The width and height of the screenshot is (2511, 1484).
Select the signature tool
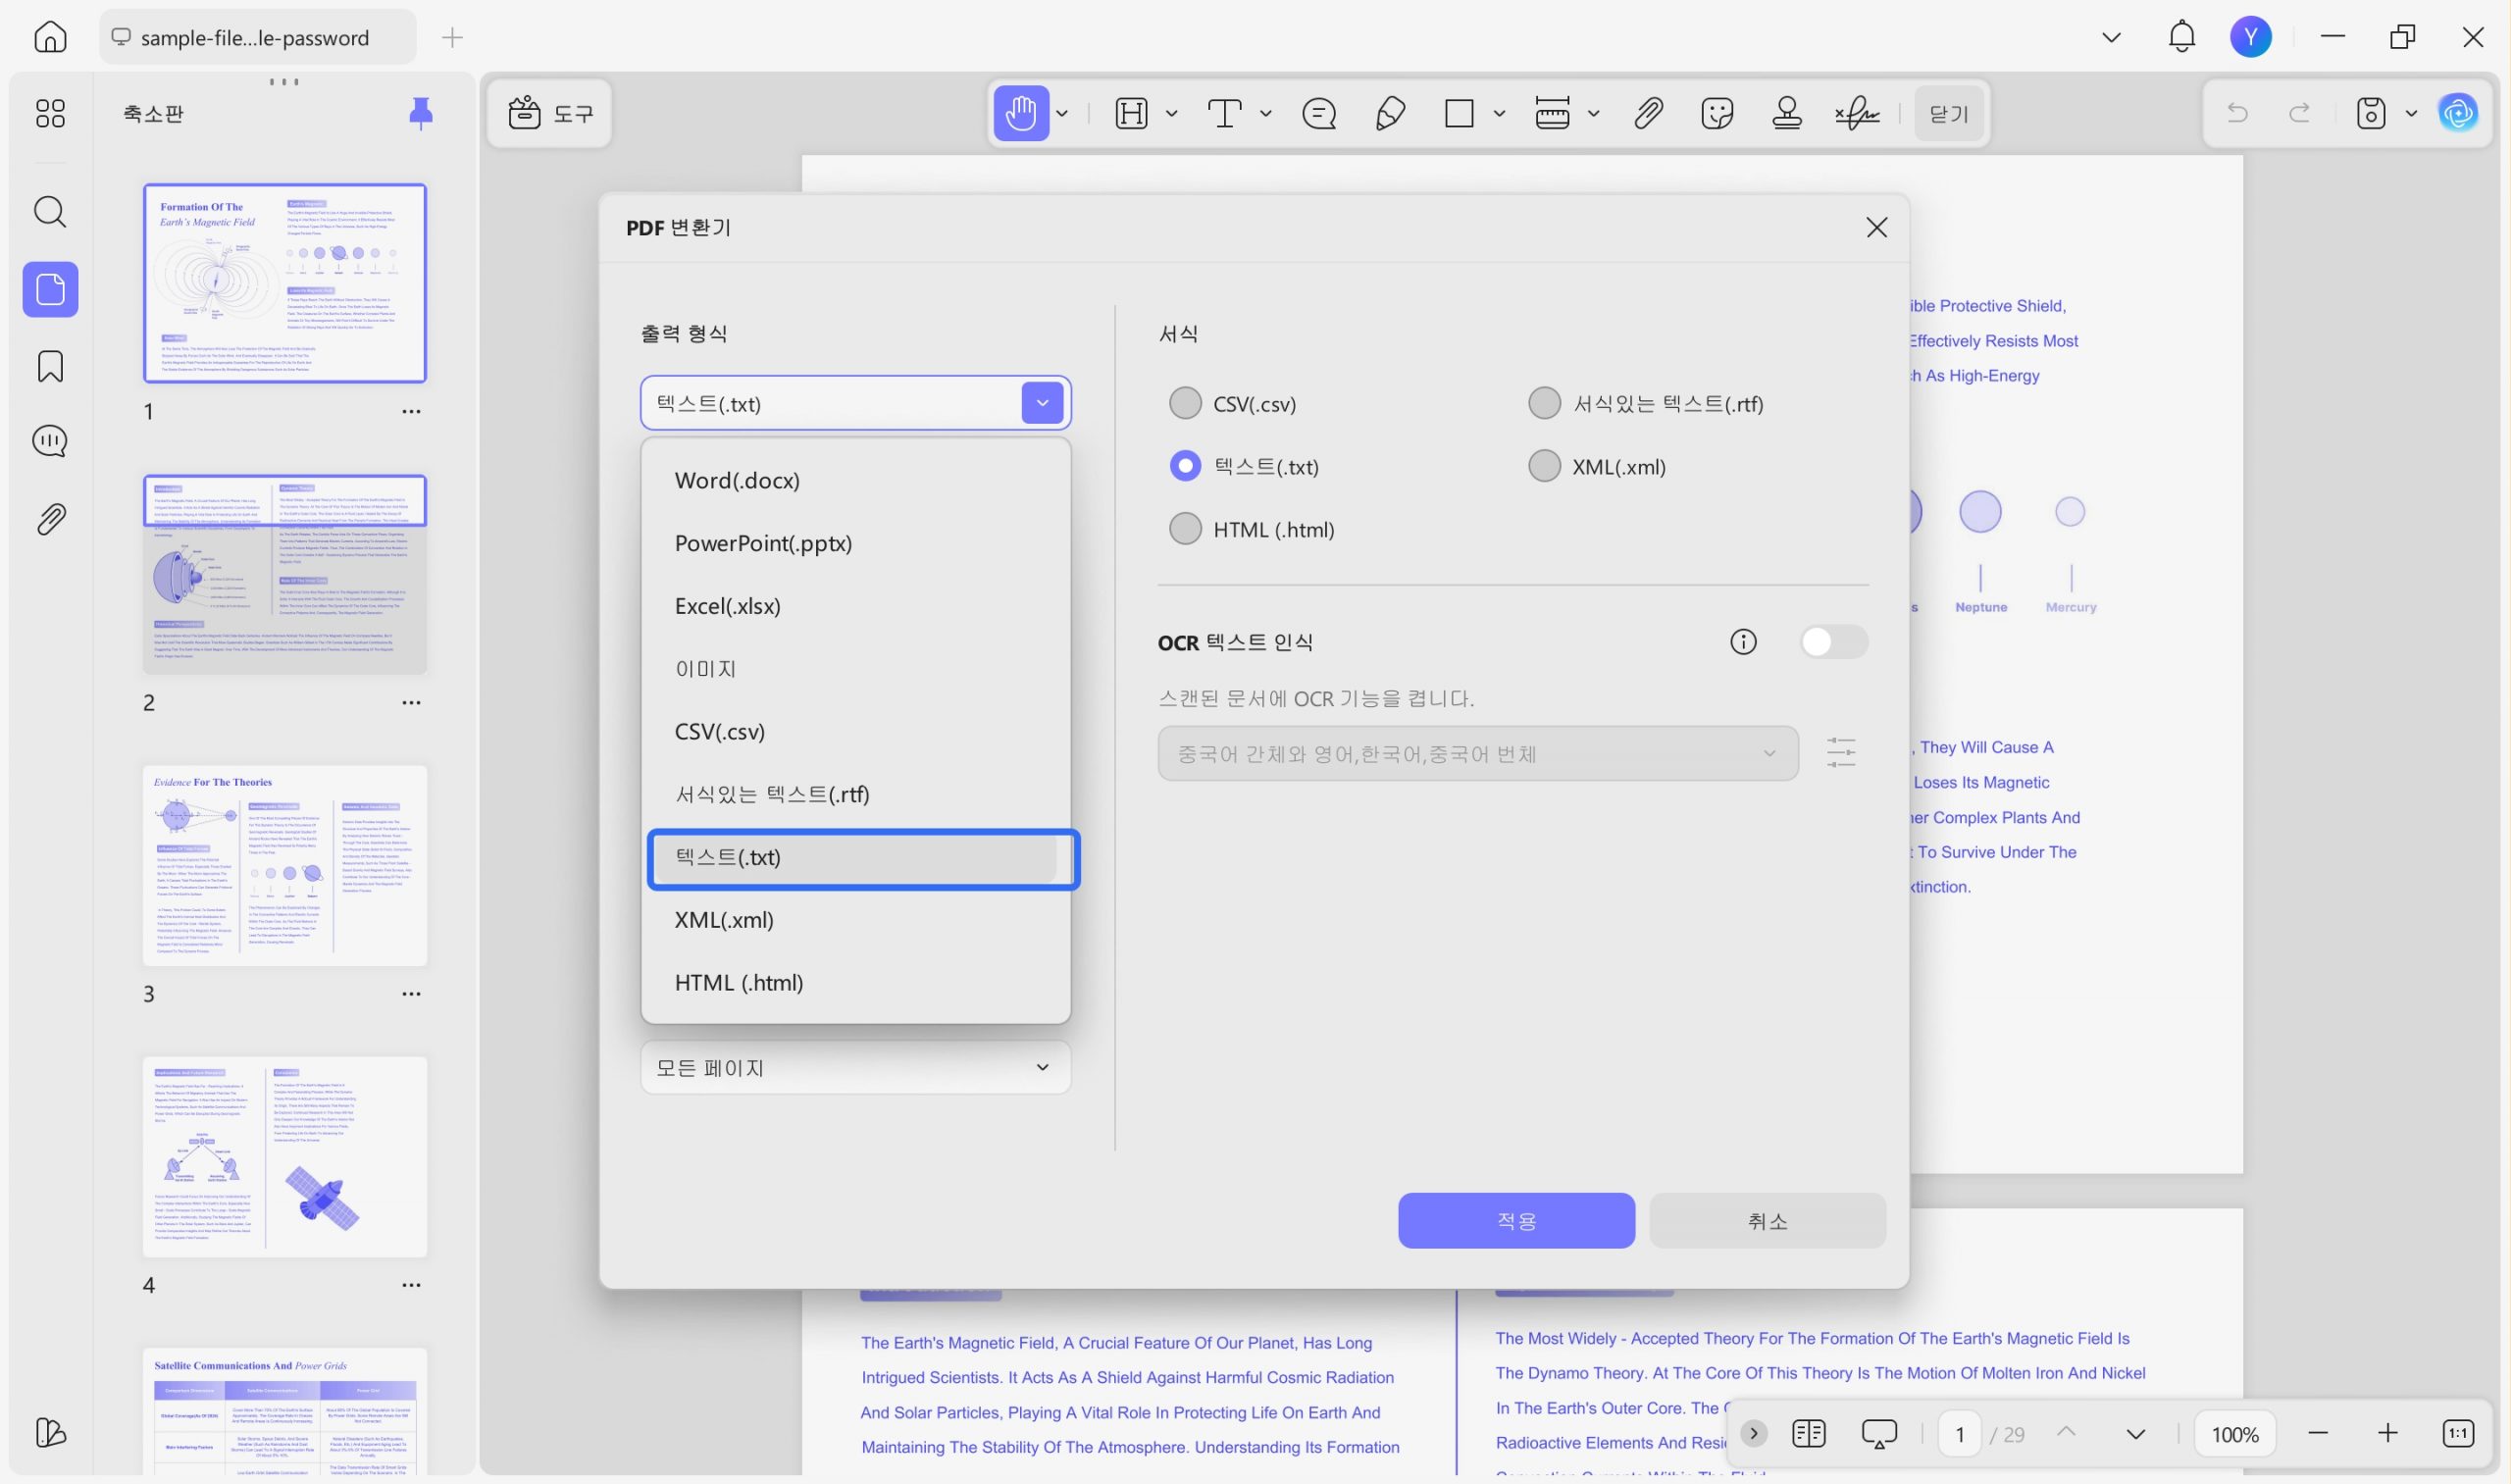coord(1857,113)
